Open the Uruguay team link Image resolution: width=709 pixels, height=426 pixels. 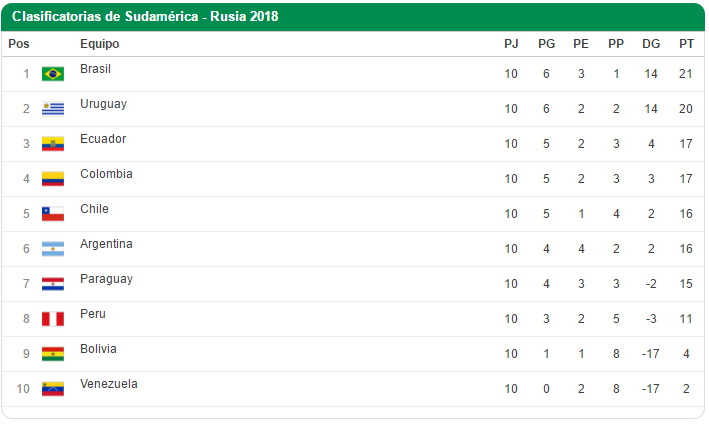point(103,104)
